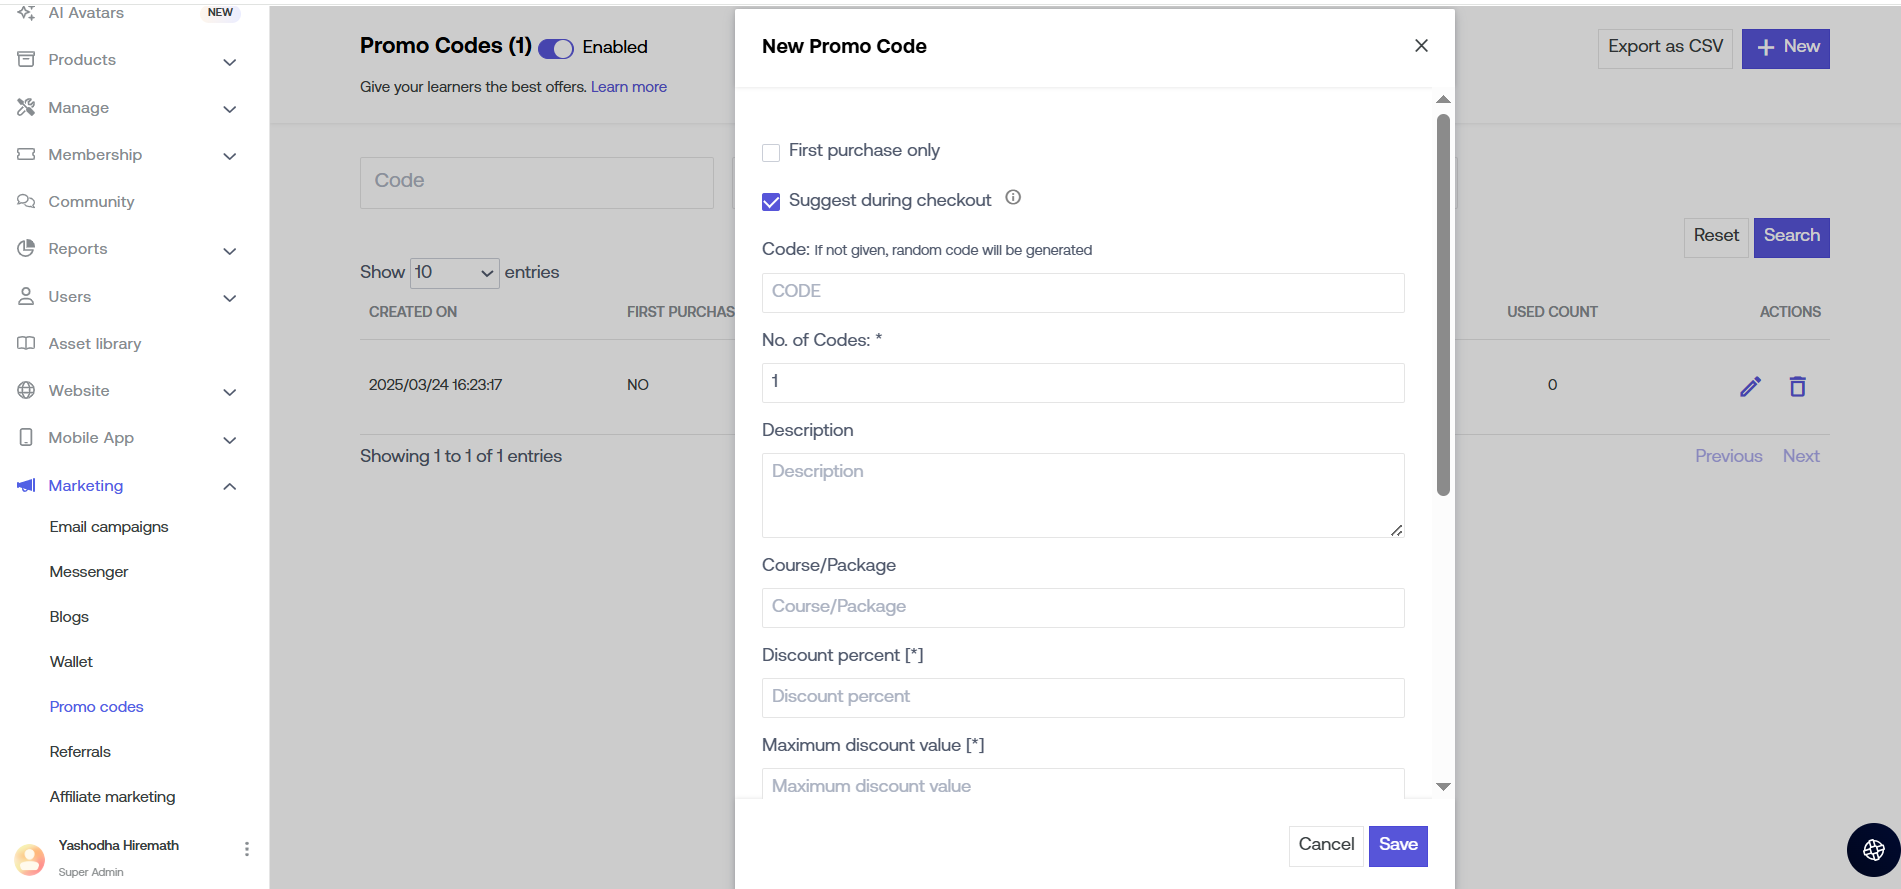Expand the Products menu chevron

tap(229, 62)
